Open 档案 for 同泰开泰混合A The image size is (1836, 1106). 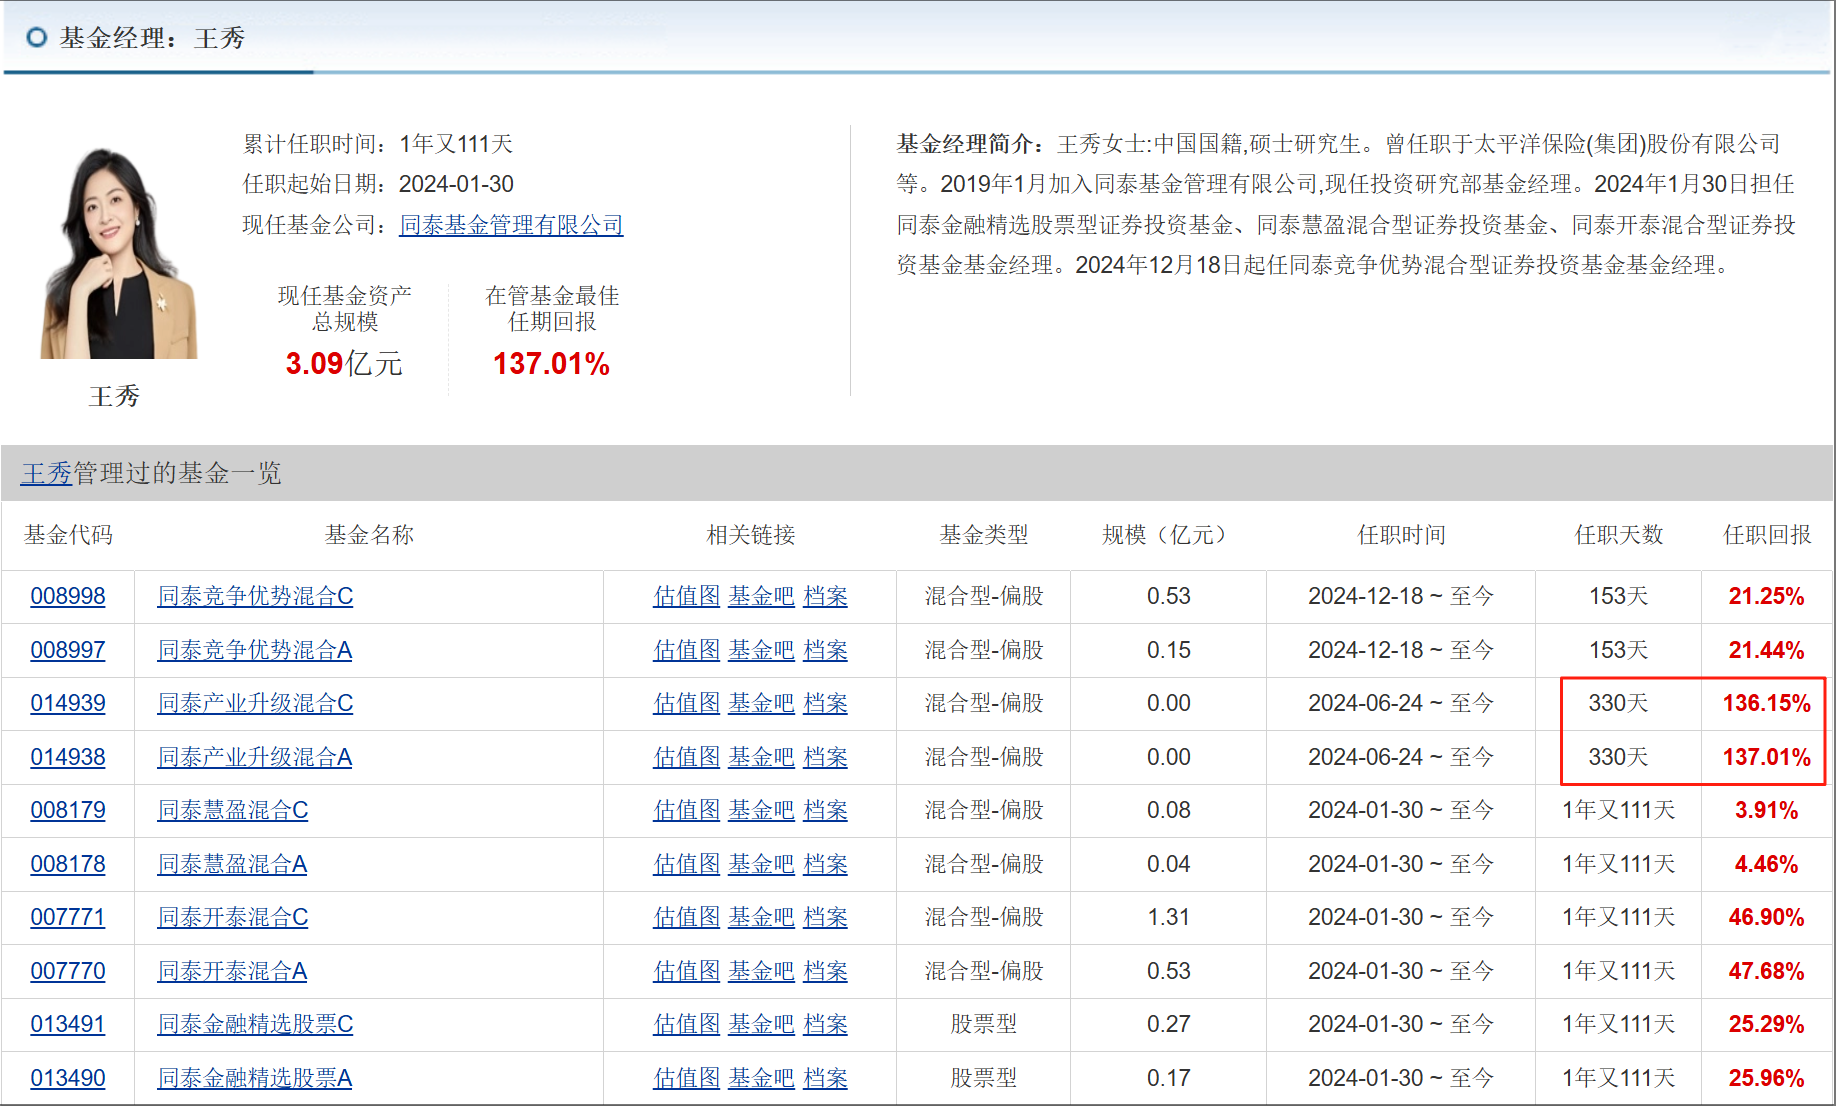click(826, 971)
